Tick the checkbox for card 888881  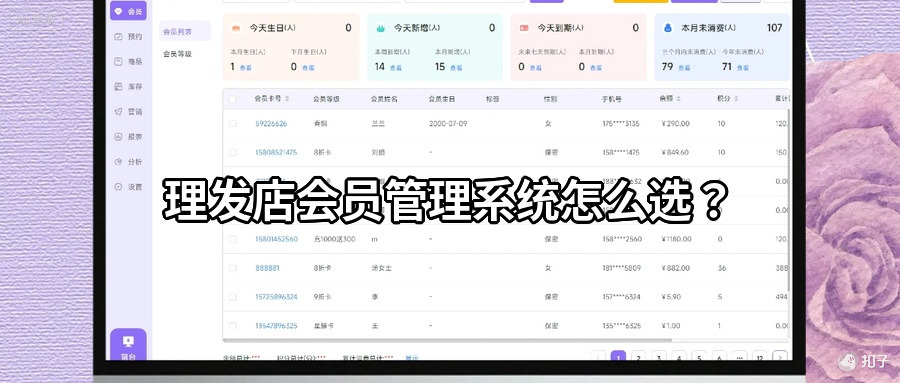232,268
